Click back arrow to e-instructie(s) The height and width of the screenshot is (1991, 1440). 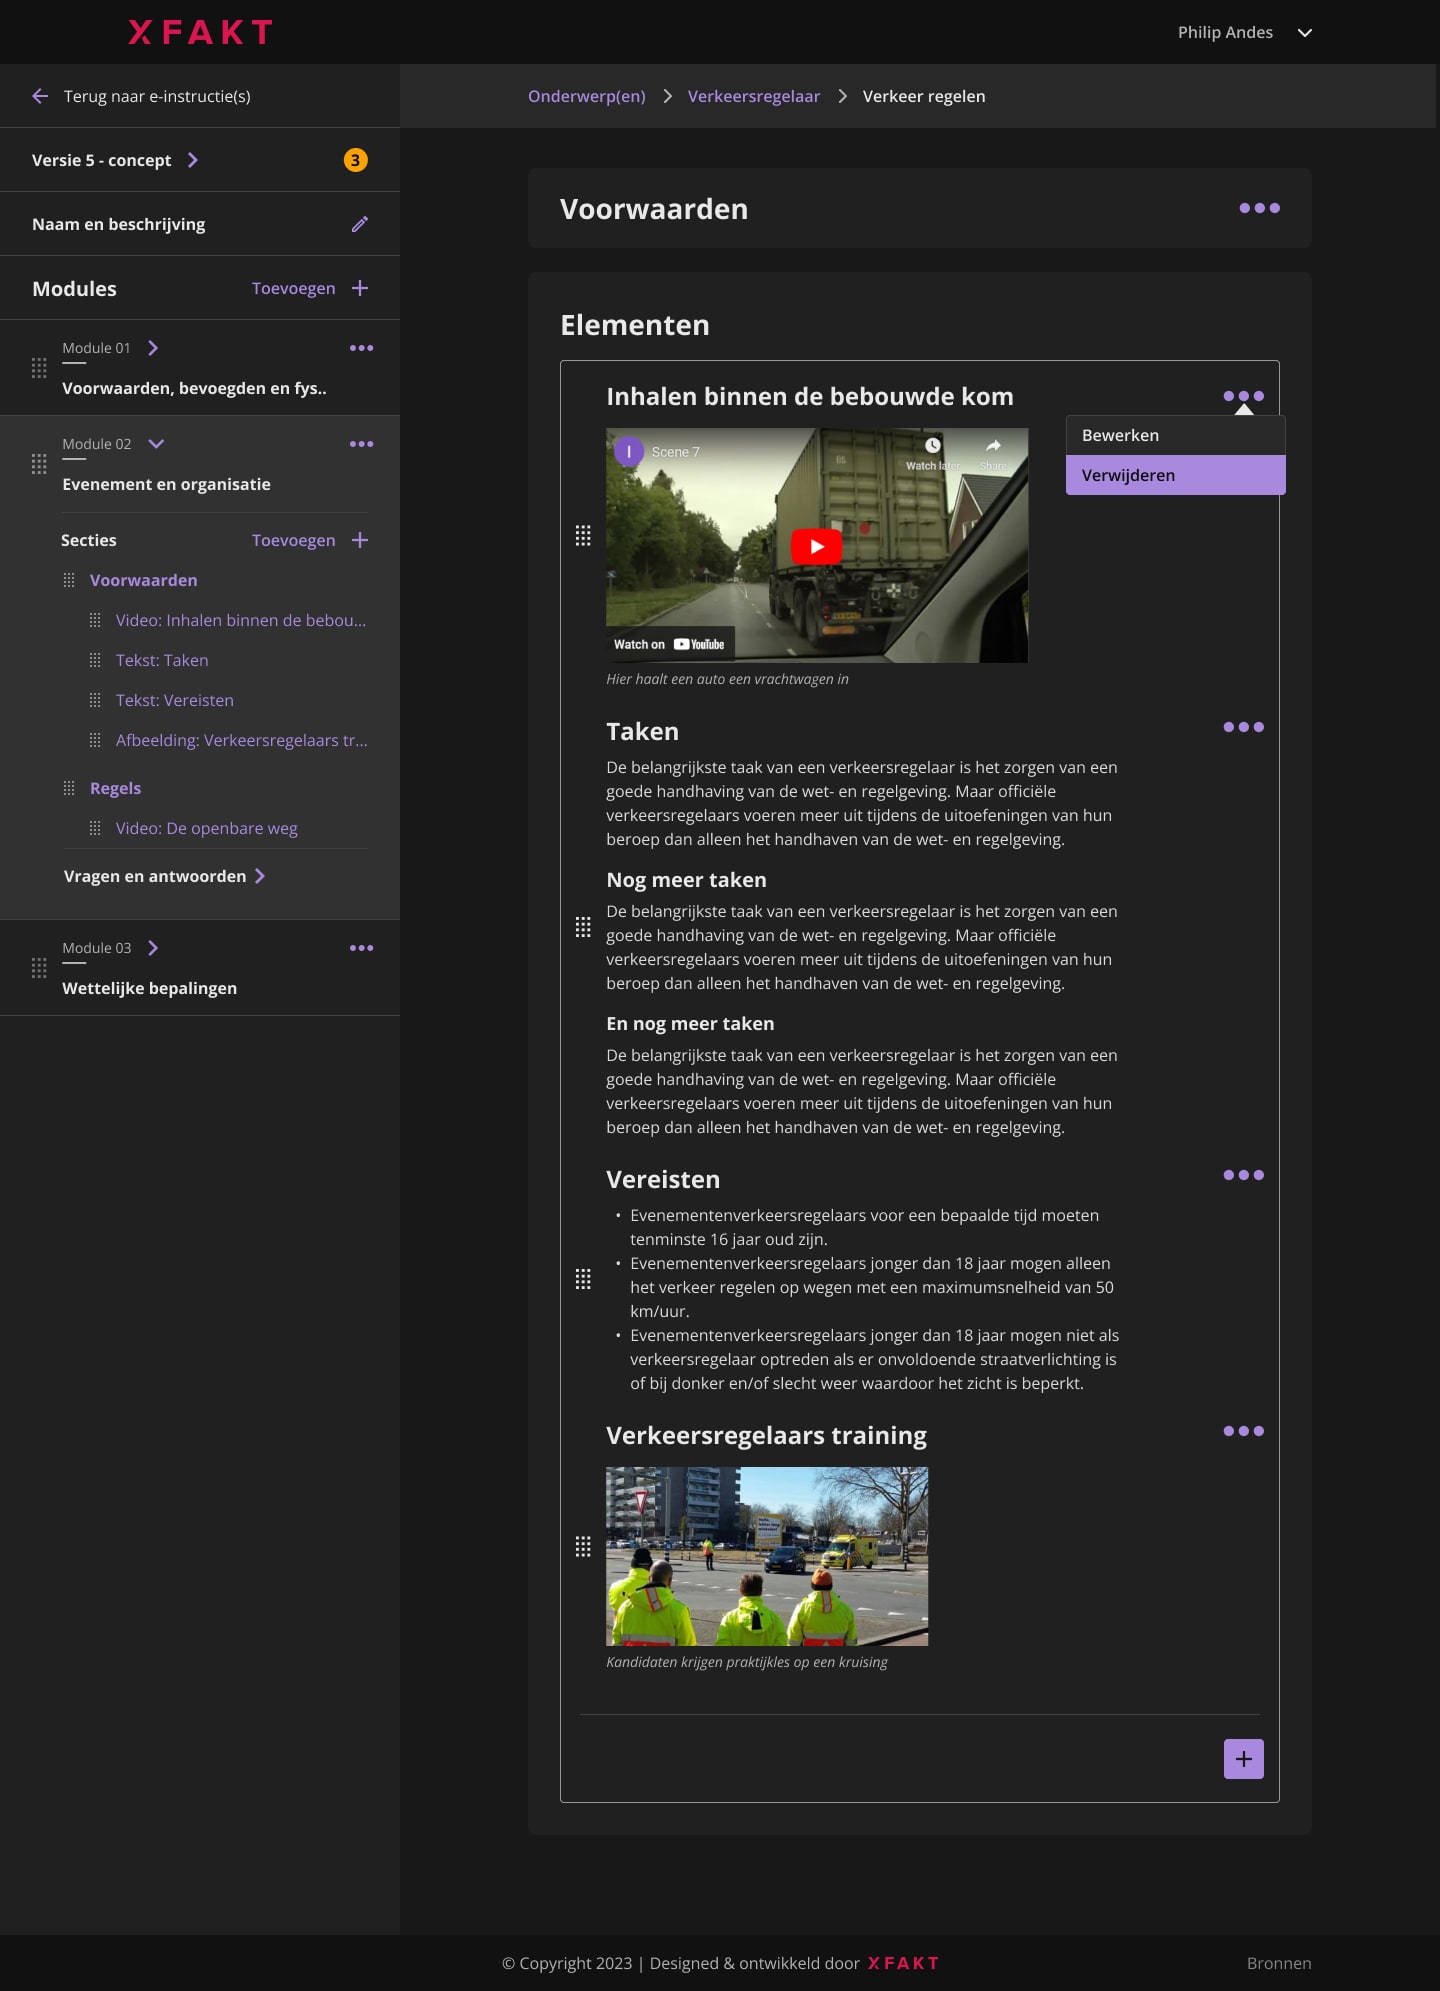[x=40, y=96]
